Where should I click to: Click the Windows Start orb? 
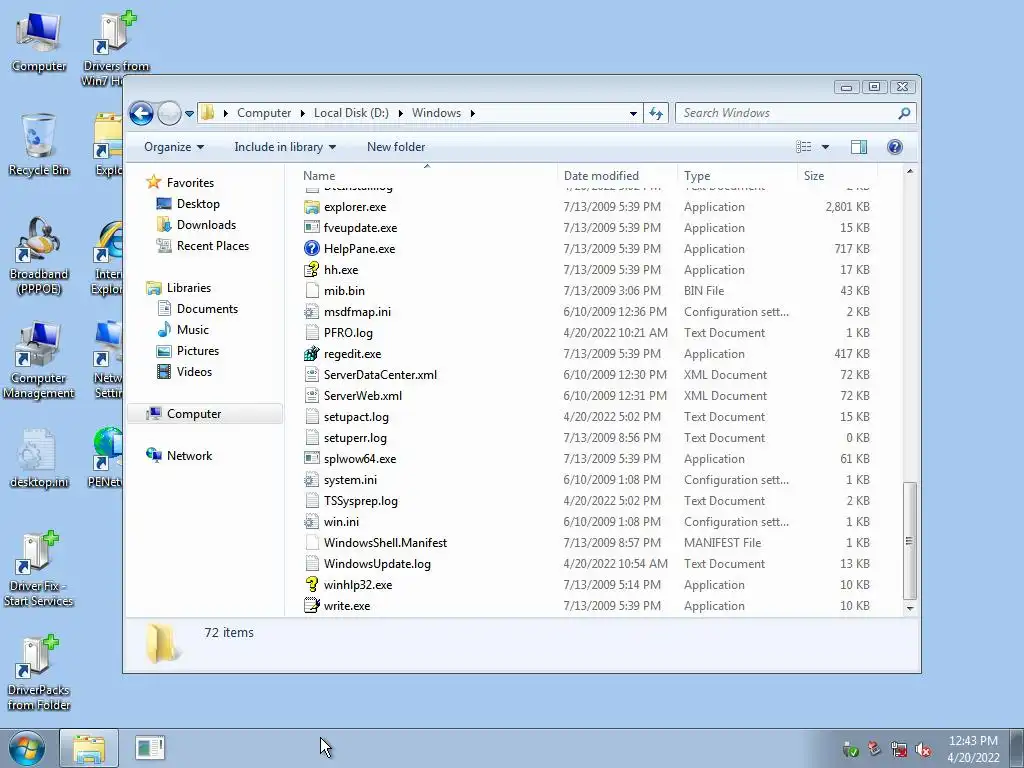pos(26,748)
